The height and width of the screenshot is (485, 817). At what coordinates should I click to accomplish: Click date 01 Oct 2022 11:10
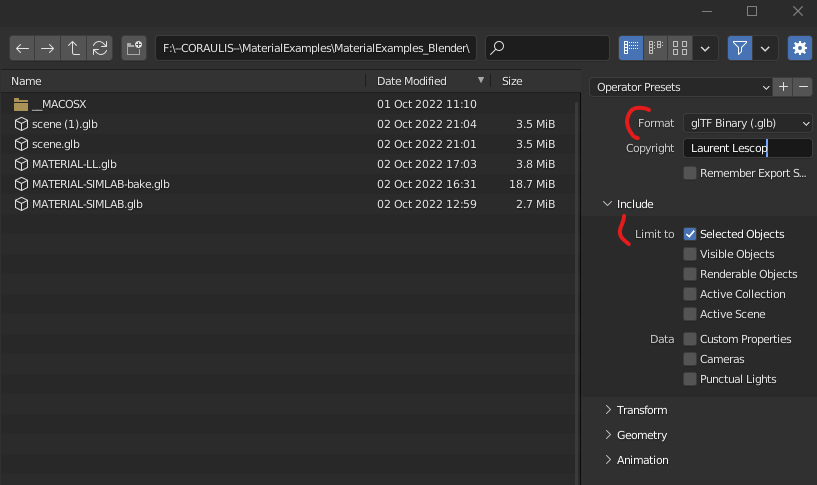click(427, 104)
